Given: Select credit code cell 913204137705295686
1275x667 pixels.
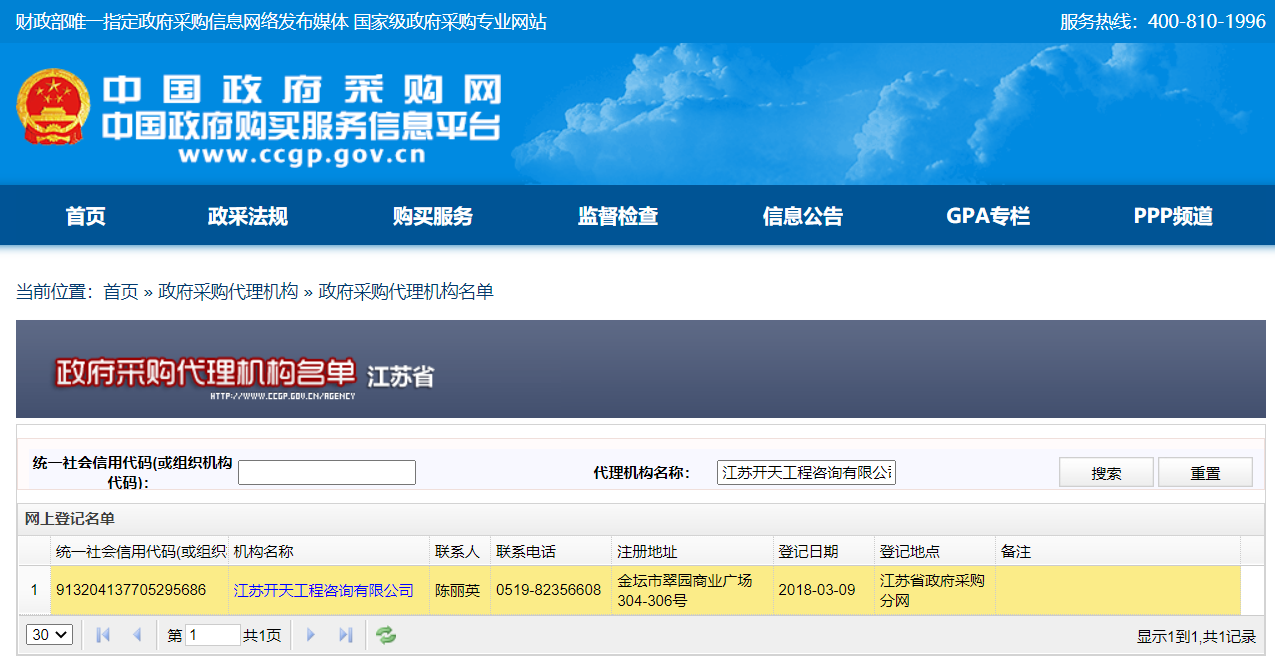Looking at the screenshot, I should click(x=140, y=590).
